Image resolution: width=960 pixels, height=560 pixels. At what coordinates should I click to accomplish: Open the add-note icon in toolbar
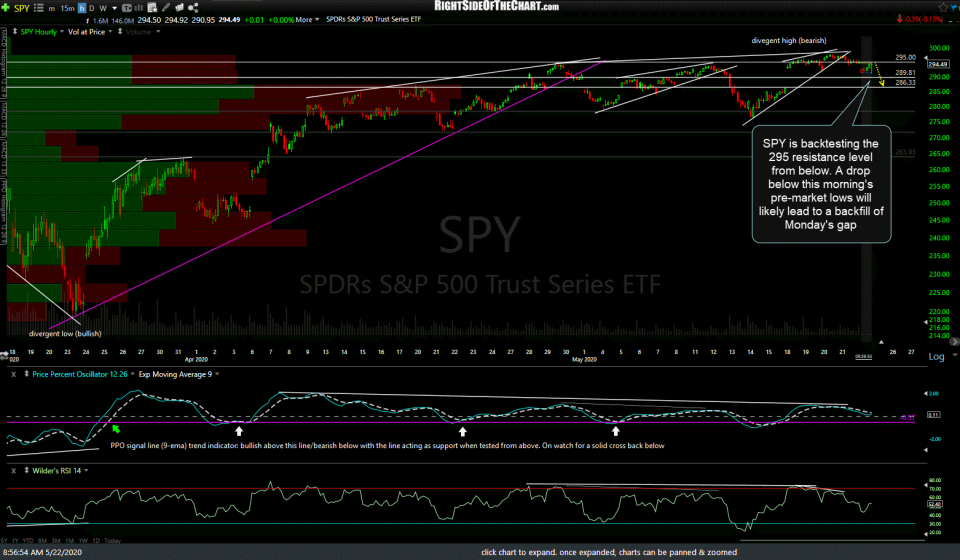[152, 7]
